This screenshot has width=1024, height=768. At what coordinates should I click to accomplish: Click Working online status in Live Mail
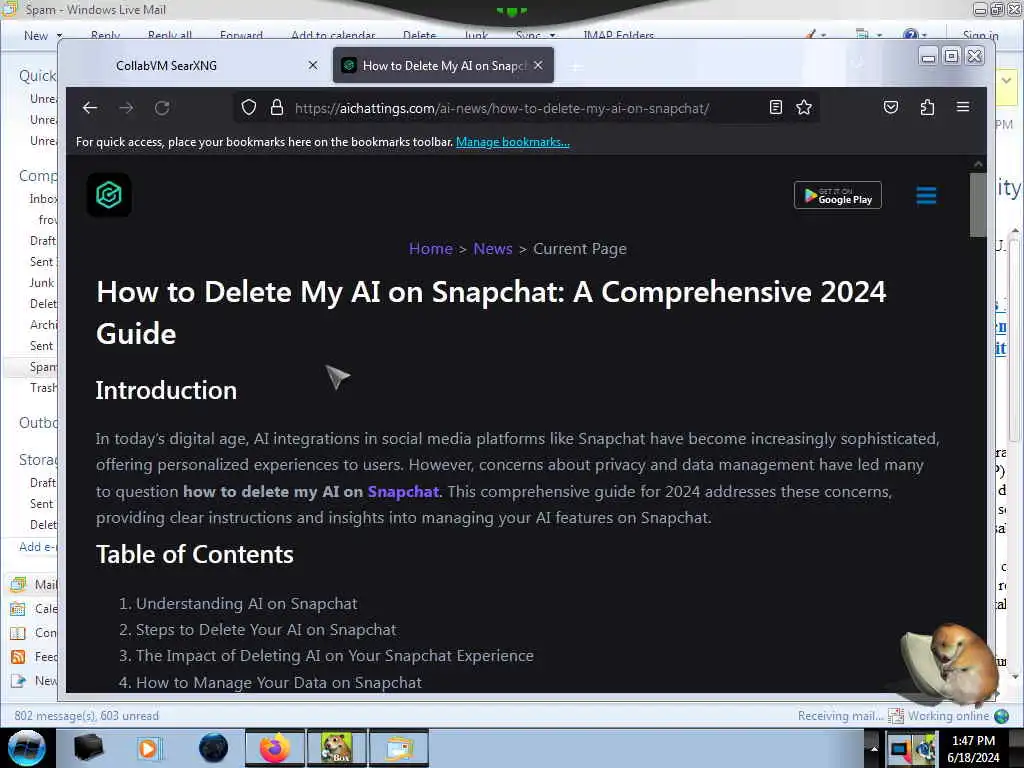(x=948, y=716)
